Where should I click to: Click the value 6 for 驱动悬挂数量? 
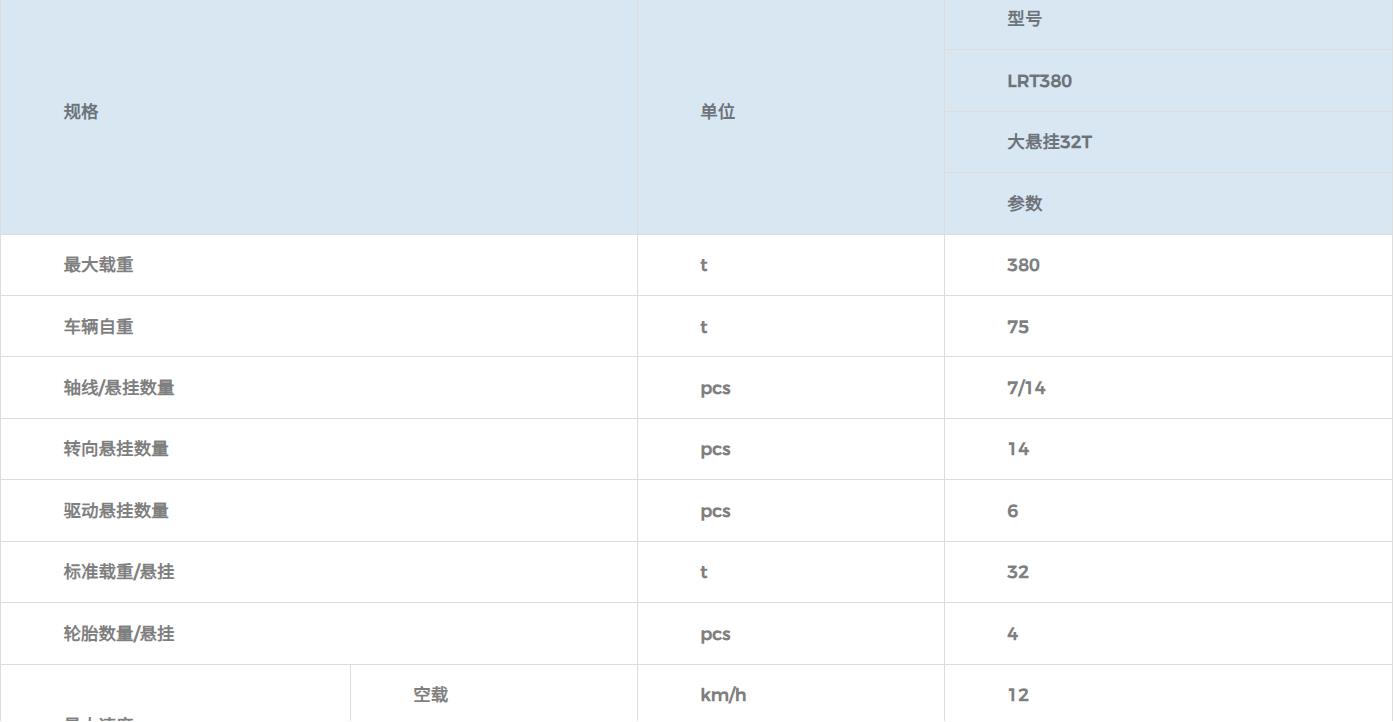[1013, 511]
